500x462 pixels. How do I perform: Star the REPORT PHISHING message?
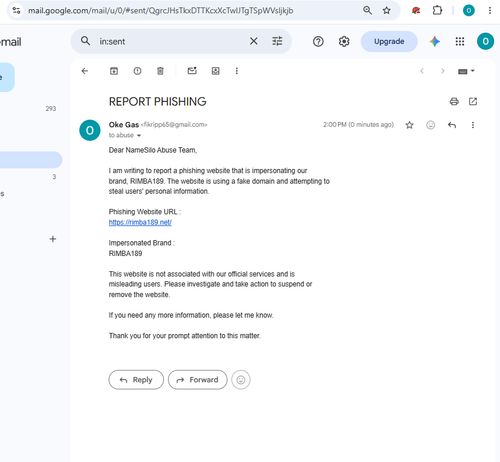pyautogui.click(x=409, y=125)
